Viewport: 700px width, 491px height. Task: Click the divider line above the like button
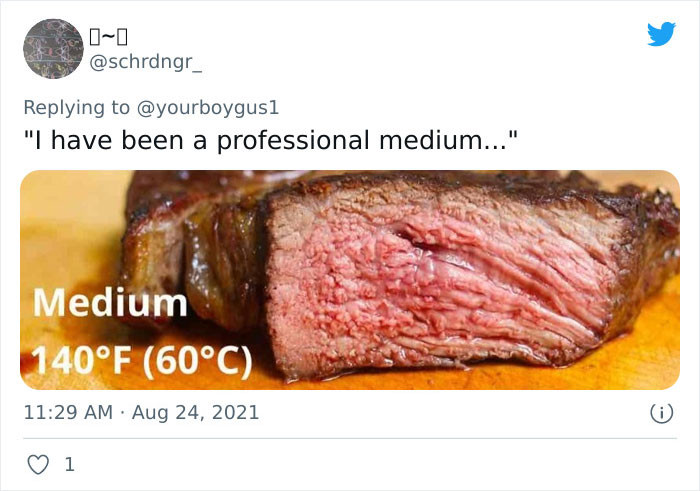tap(350, 438)
